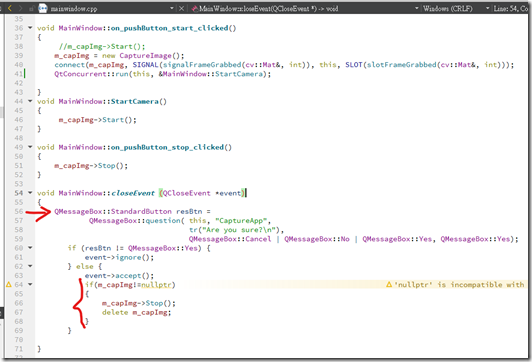The width and height of the screenshot is (532, 362).
Task: Click CaptureImage constructor call on line 39
Action: 152,56
